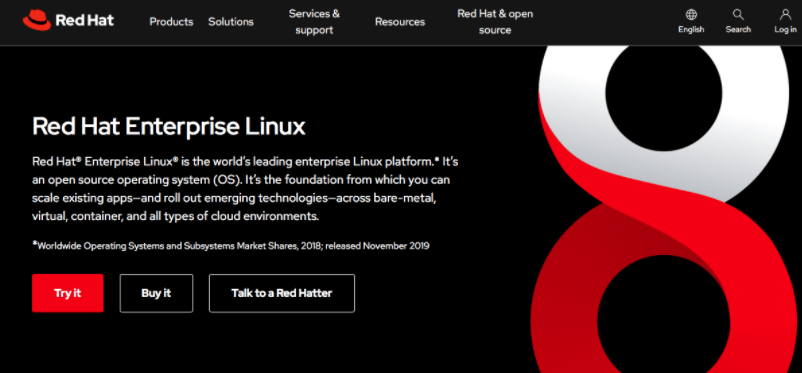The height and width of the screenshot is (373, 802).
Task: Click Talk to a Red Hatter button
Action: 282,293
